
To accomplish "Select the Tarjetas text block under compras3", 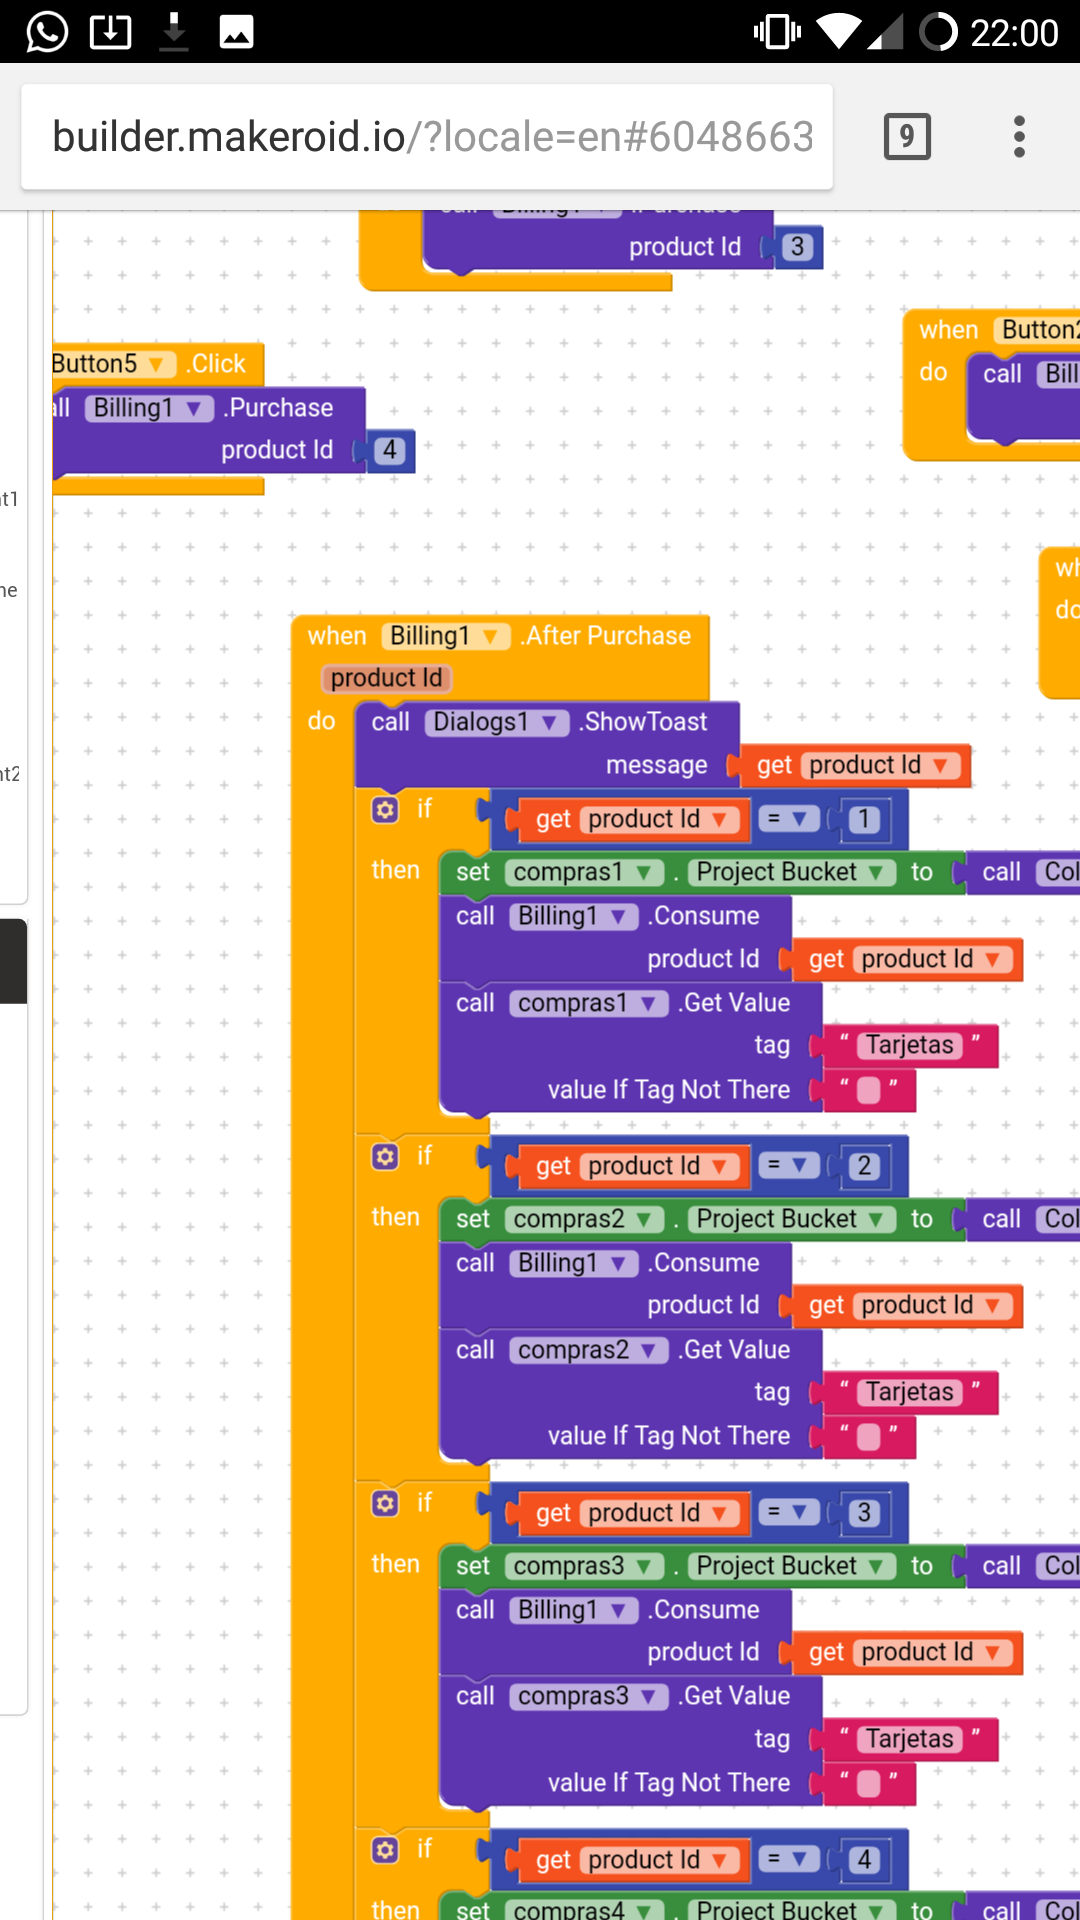I will [910, 1739].
